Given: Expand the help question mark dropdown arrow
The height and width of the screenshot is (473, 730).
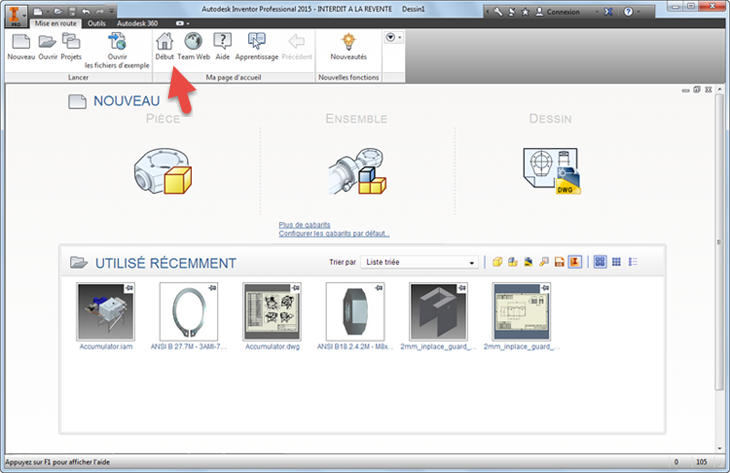Looking at the screenshot, I should point(639,12).
